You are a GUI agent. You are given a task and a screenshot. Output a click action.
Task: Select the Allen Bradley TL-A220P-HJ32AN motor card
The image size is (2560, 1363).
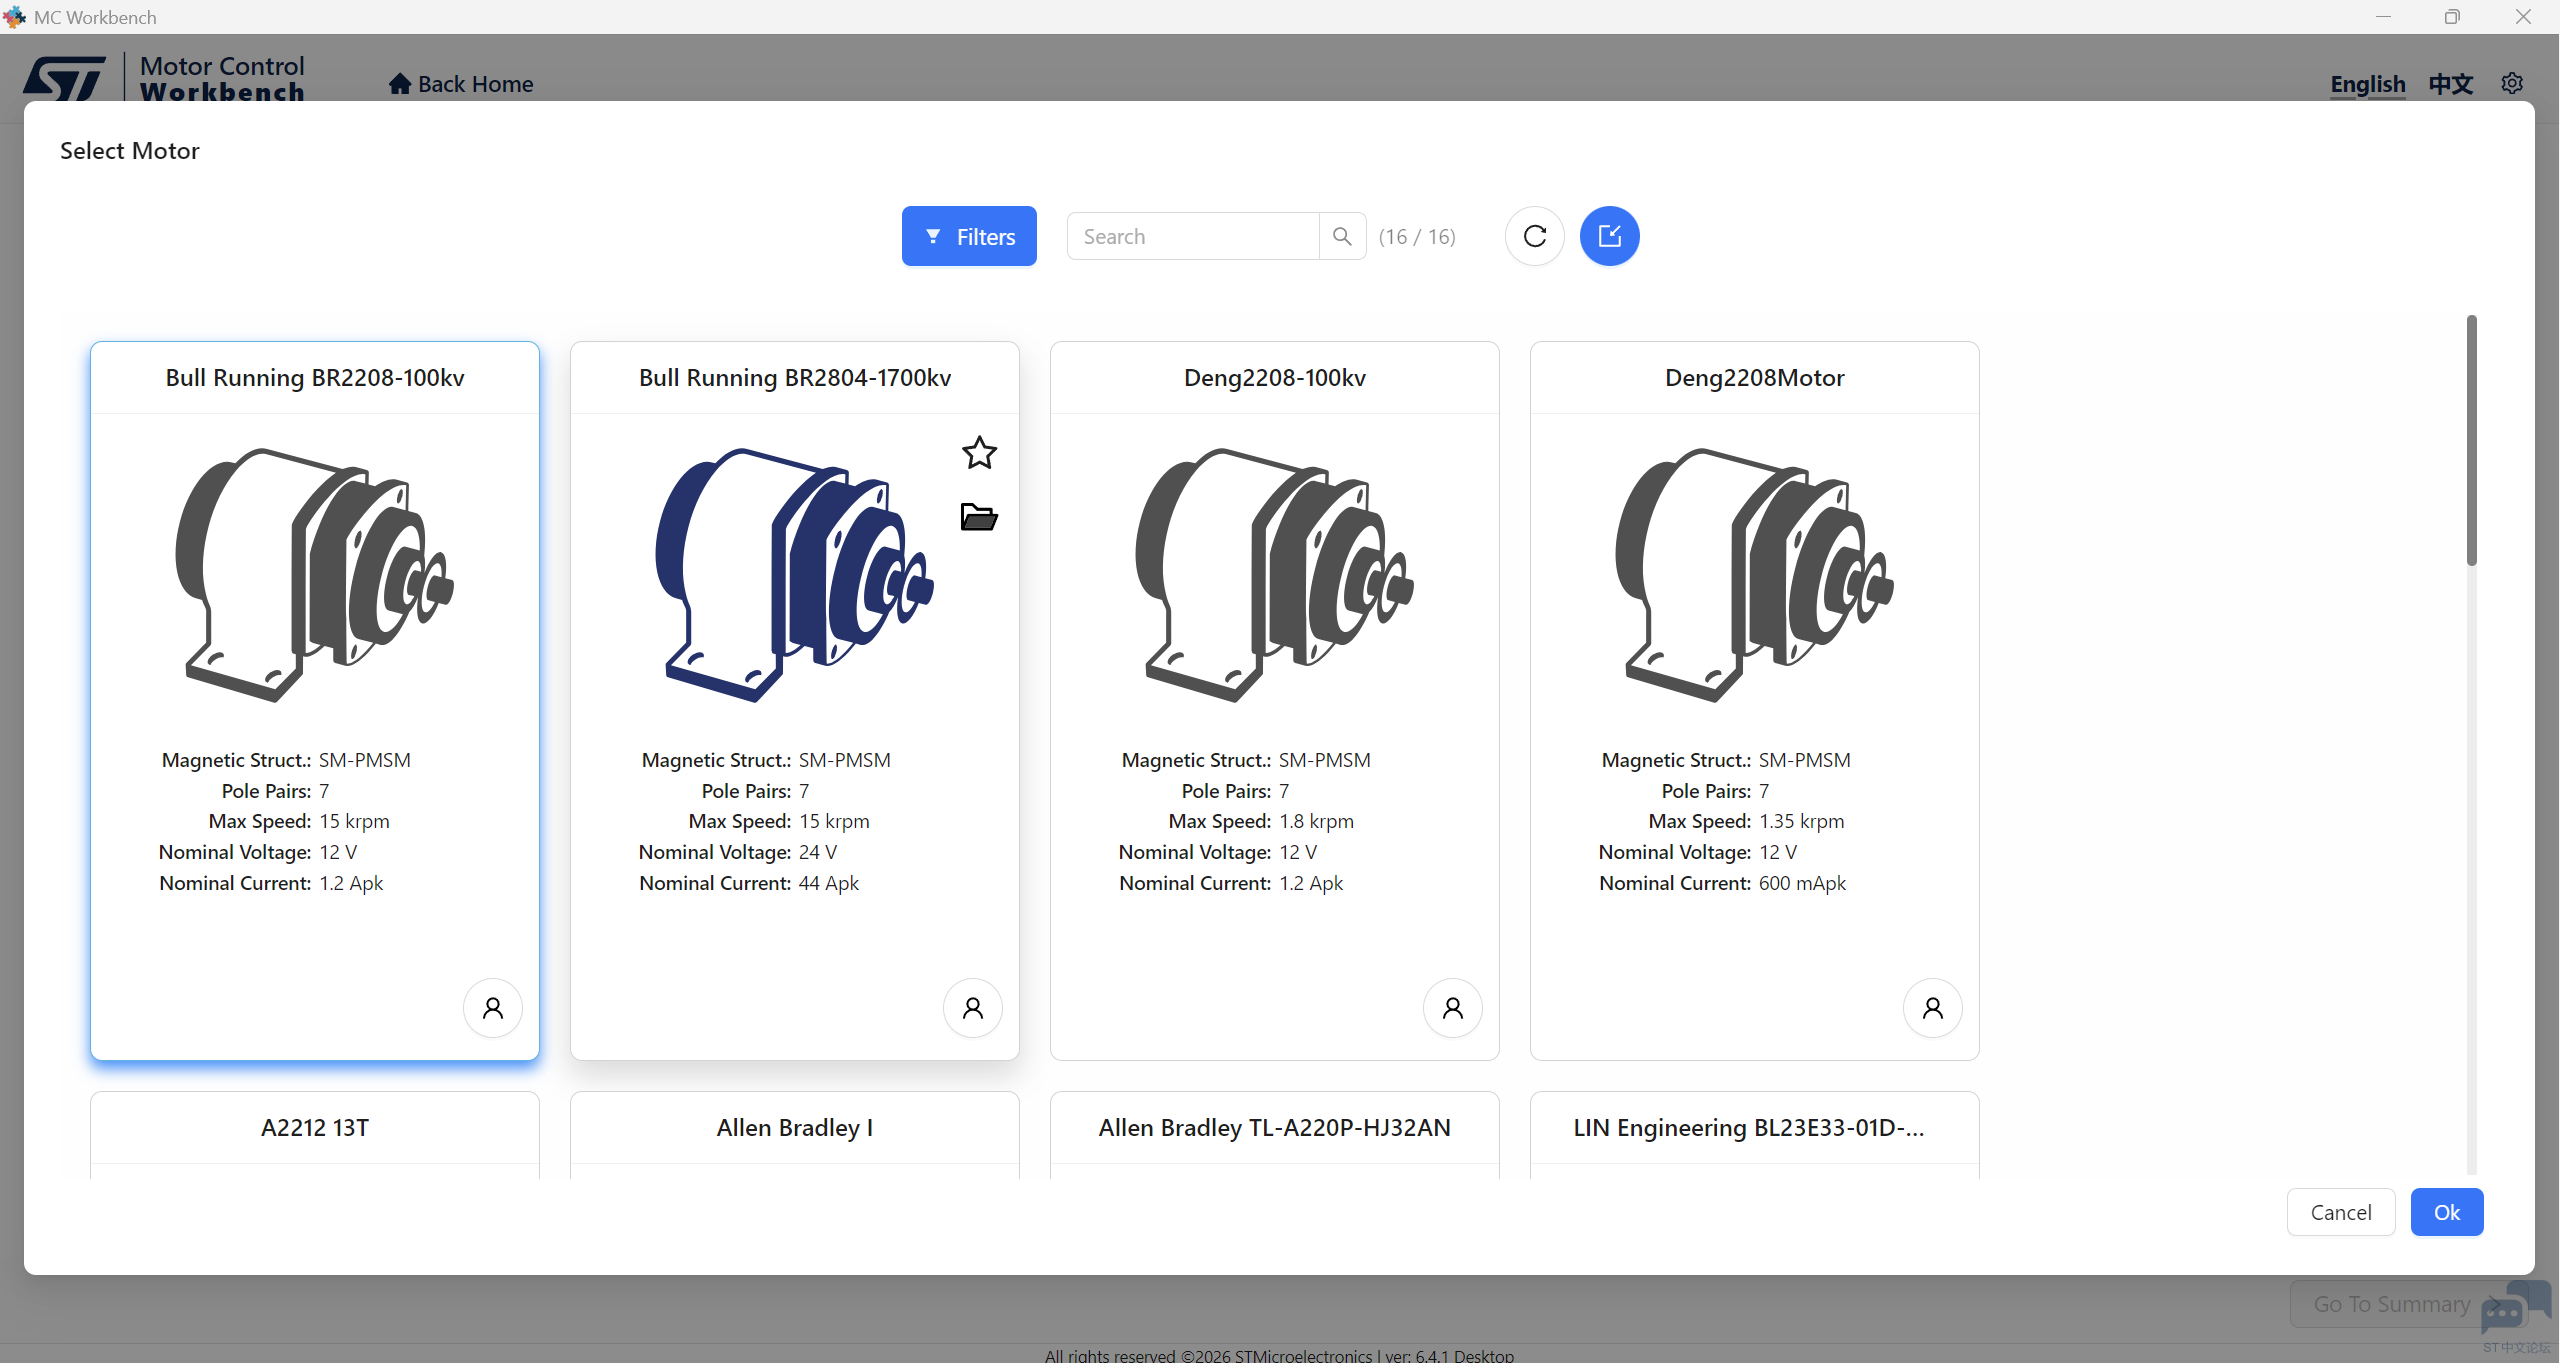click(x=1275, y=1134)
